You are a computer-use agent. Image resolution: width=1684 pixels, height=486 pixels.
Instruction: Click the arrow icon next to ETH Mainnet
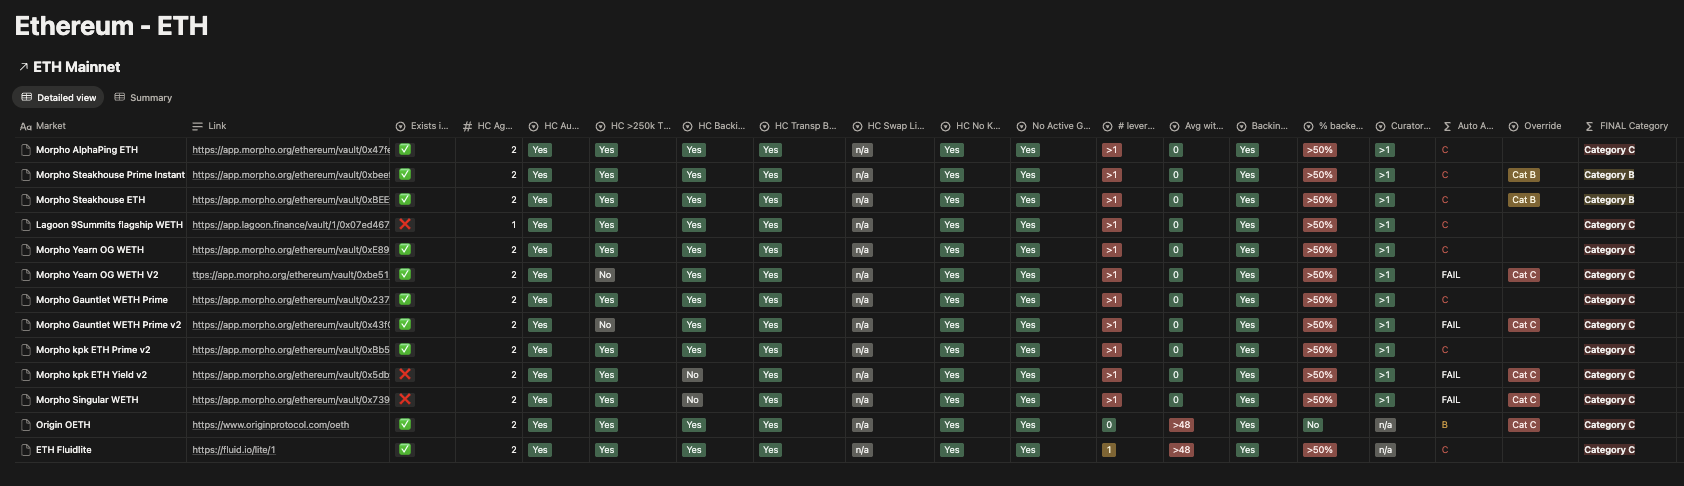pos(23,67)
